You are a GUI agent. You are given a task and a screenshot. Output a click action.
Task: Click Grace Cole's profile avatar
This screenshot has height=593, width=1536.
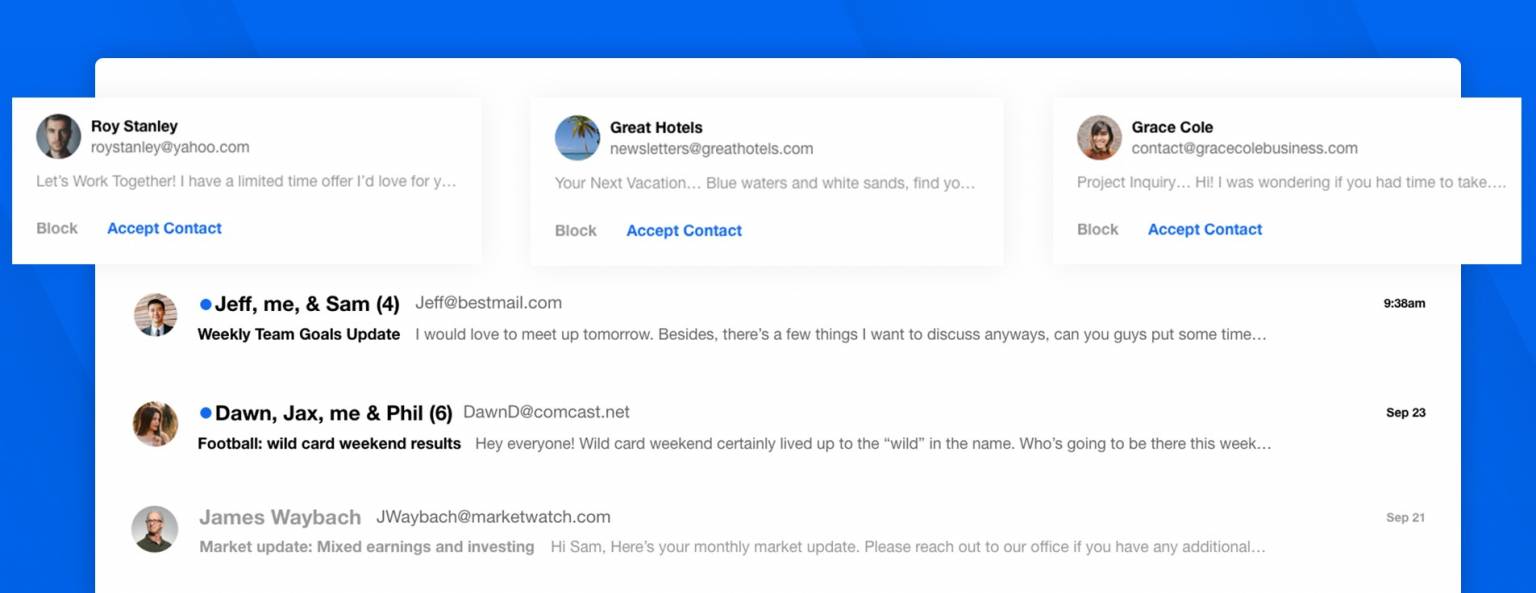coord(1099,137)
